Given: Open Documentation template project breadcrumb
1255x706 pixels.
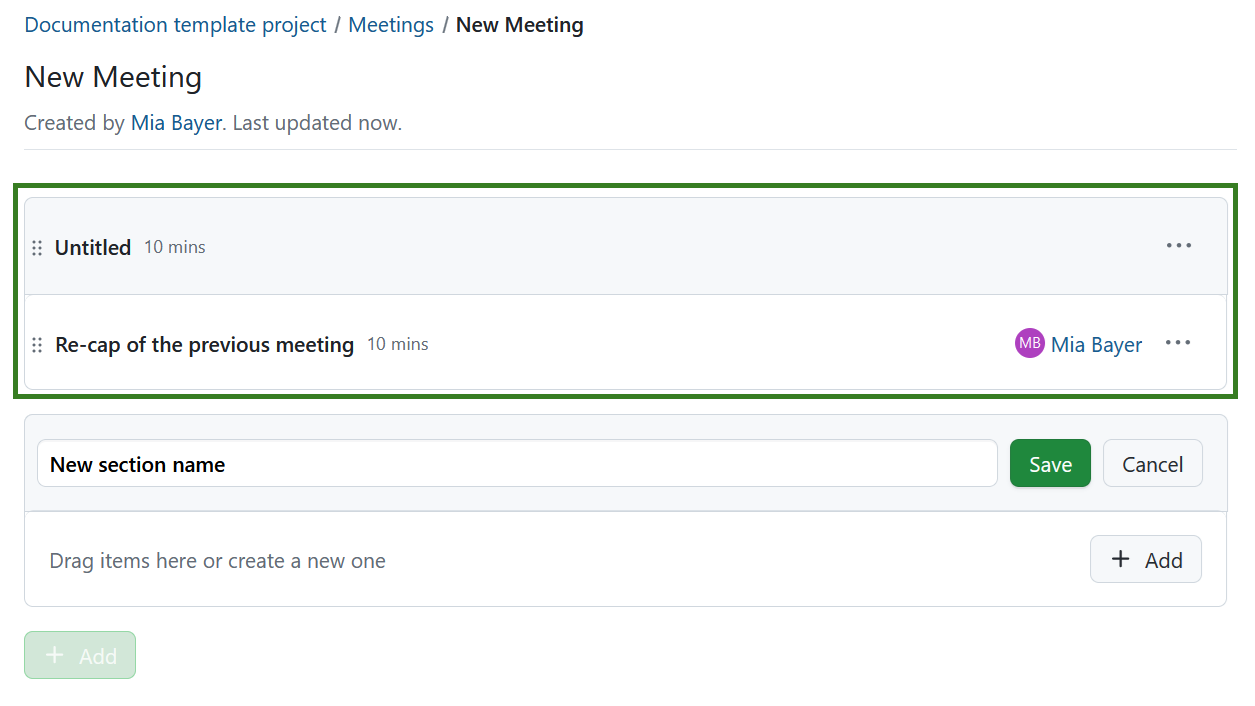Looking at the screenshot, I should 175,25.
